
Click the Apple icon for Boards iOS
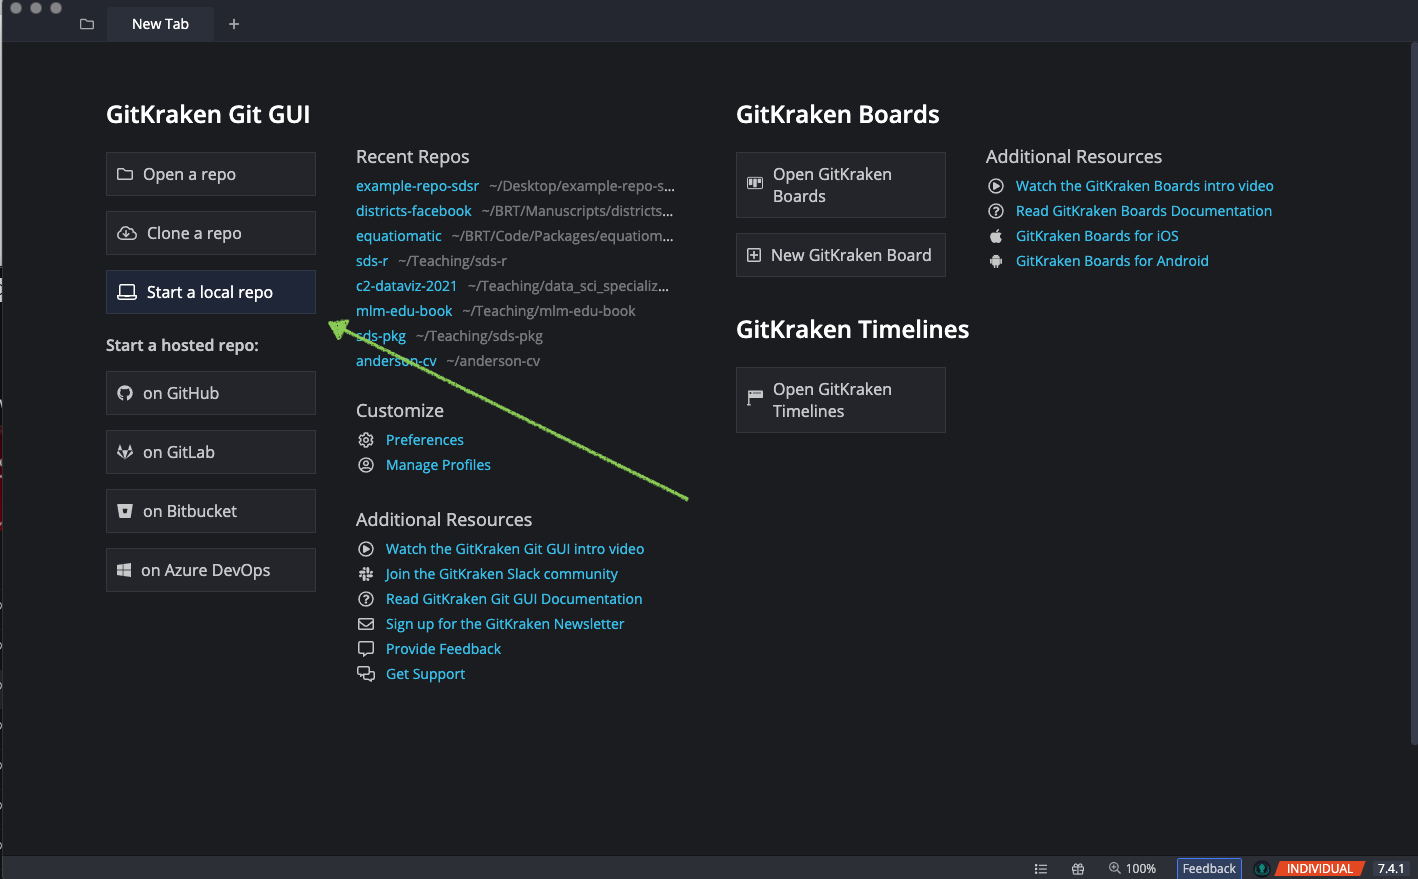[996, 236]
